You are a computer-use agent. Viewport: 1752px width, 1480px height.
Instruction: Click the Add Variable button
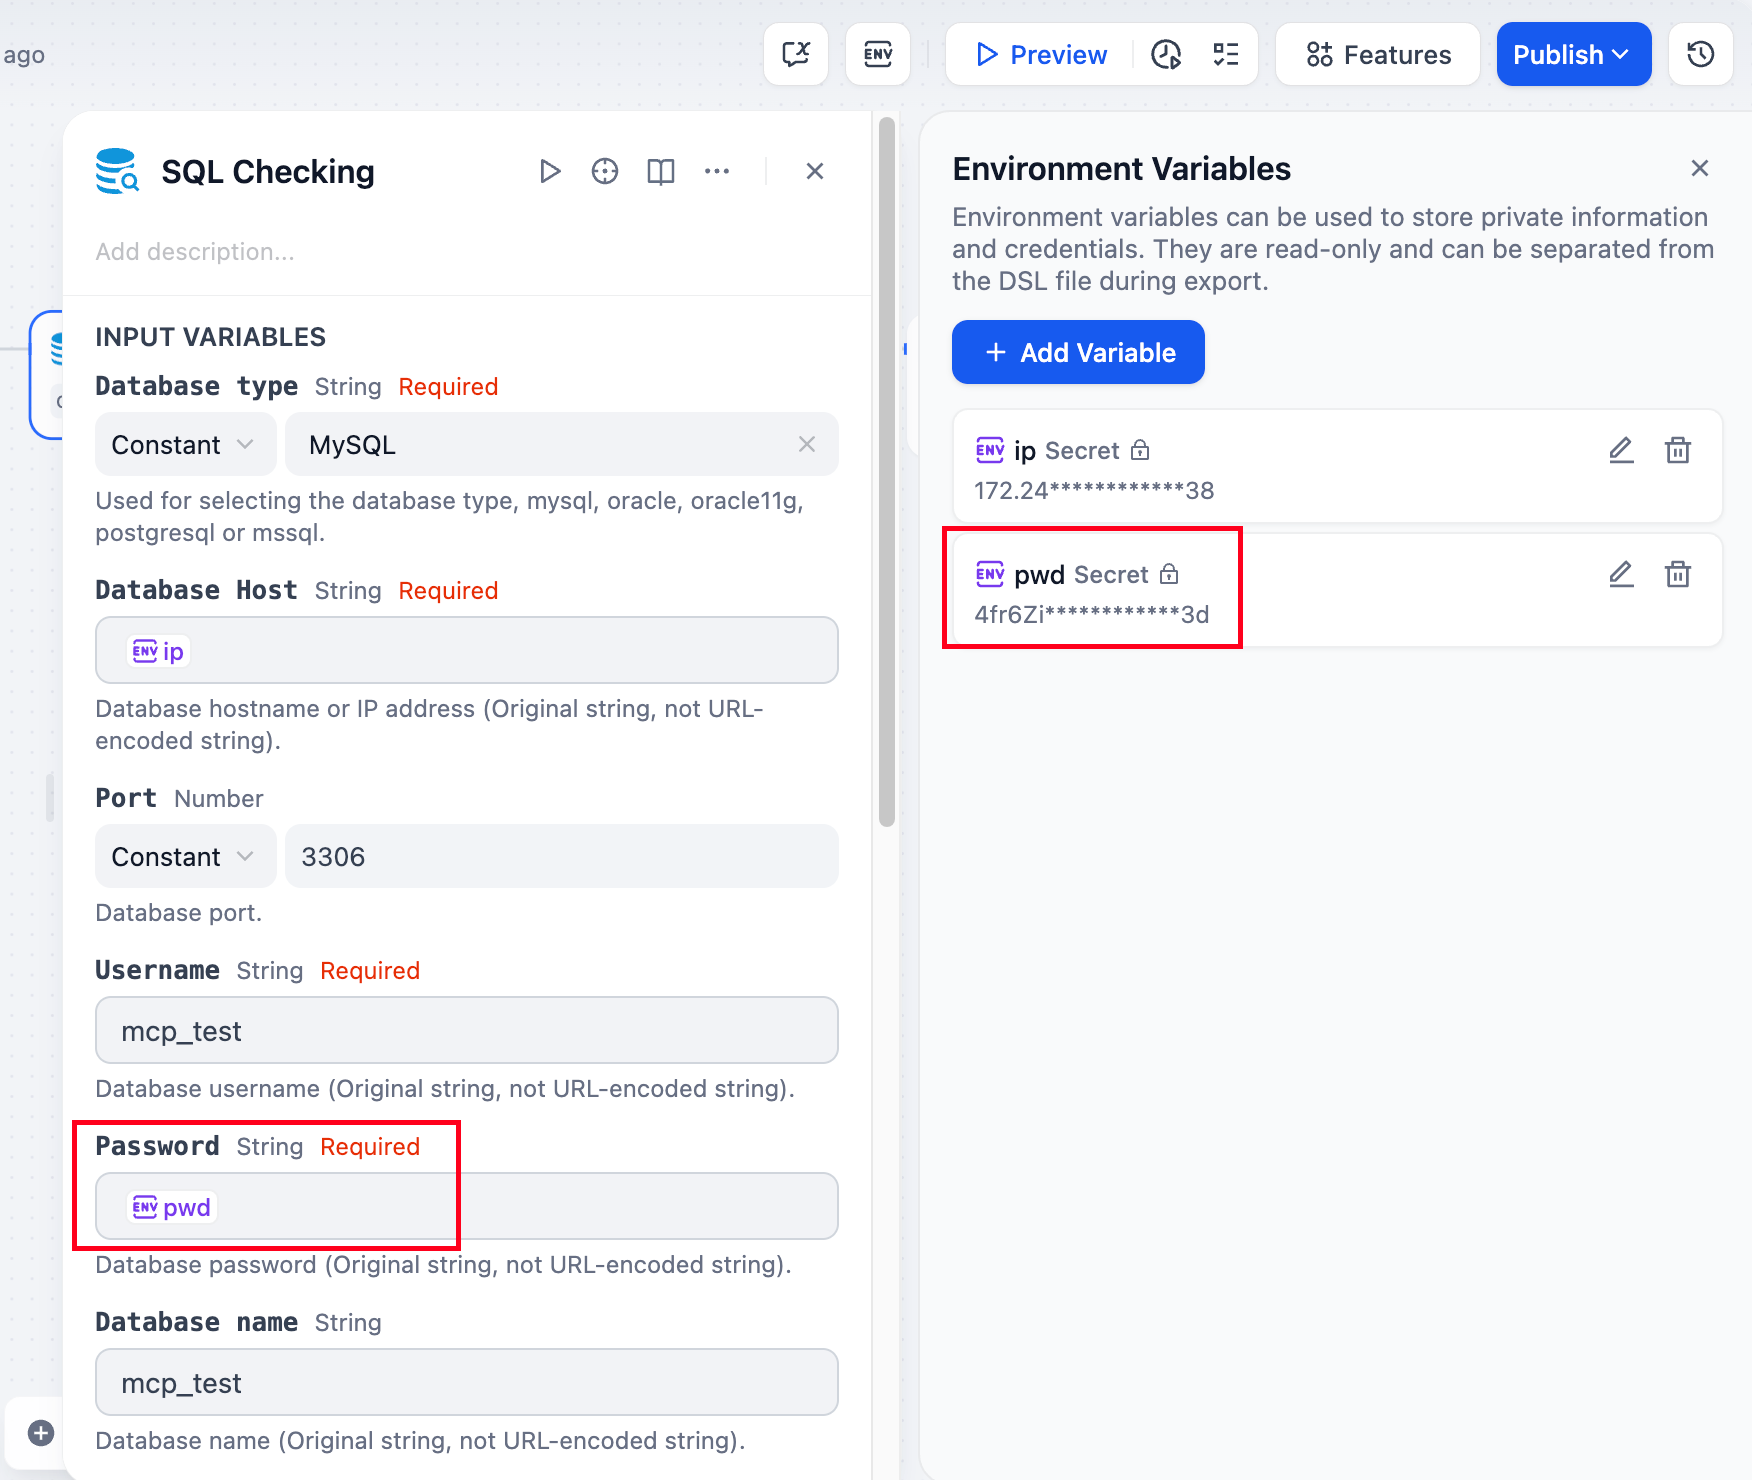click(x=1077, y=352)
